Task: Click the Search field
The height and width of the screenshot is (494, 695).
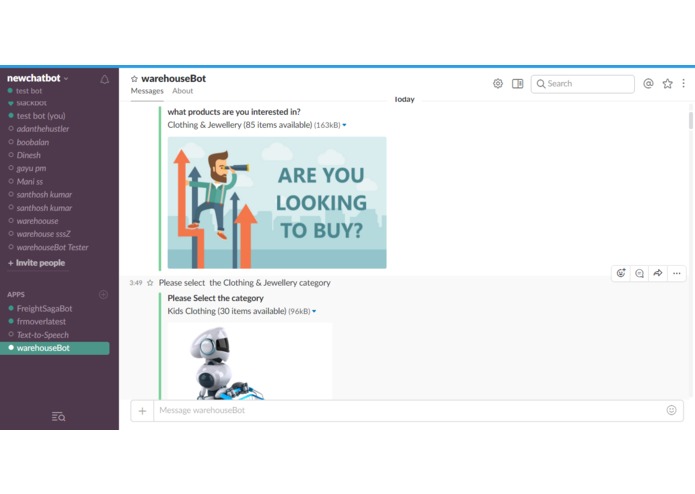Action: (582, 84)
